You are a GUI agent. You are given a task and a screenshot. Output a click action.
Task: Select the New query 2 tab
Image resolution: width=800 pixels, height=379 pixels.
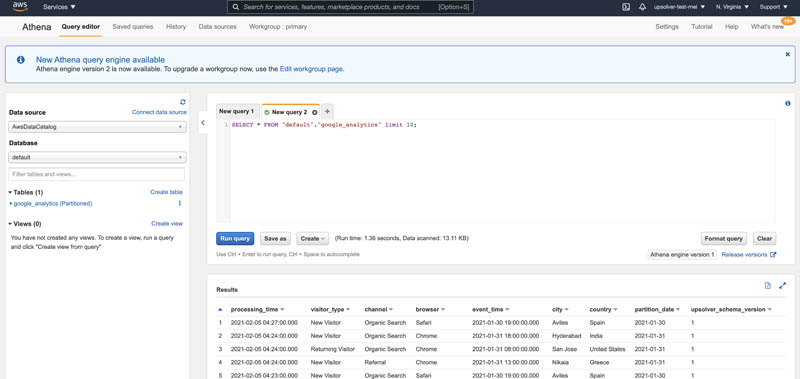coord(289,112)
